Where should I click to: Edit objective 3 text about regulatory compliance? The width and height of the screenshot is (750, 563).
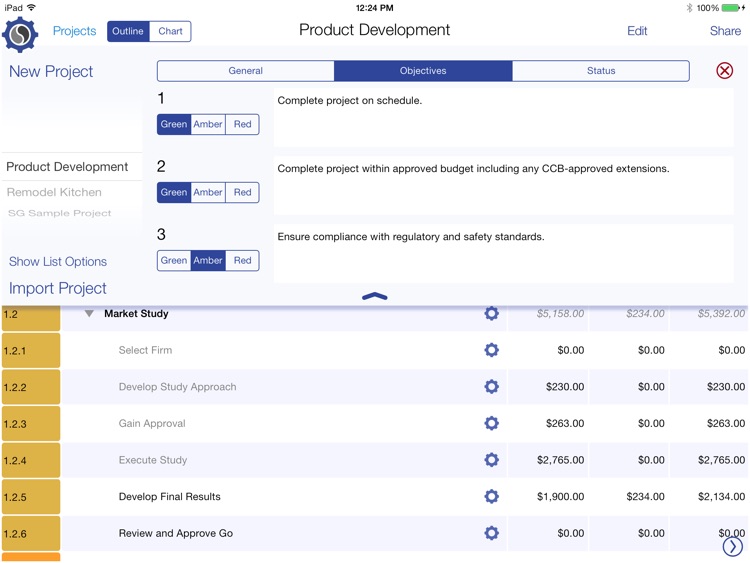pyautogui.click(x=503, y=254)
